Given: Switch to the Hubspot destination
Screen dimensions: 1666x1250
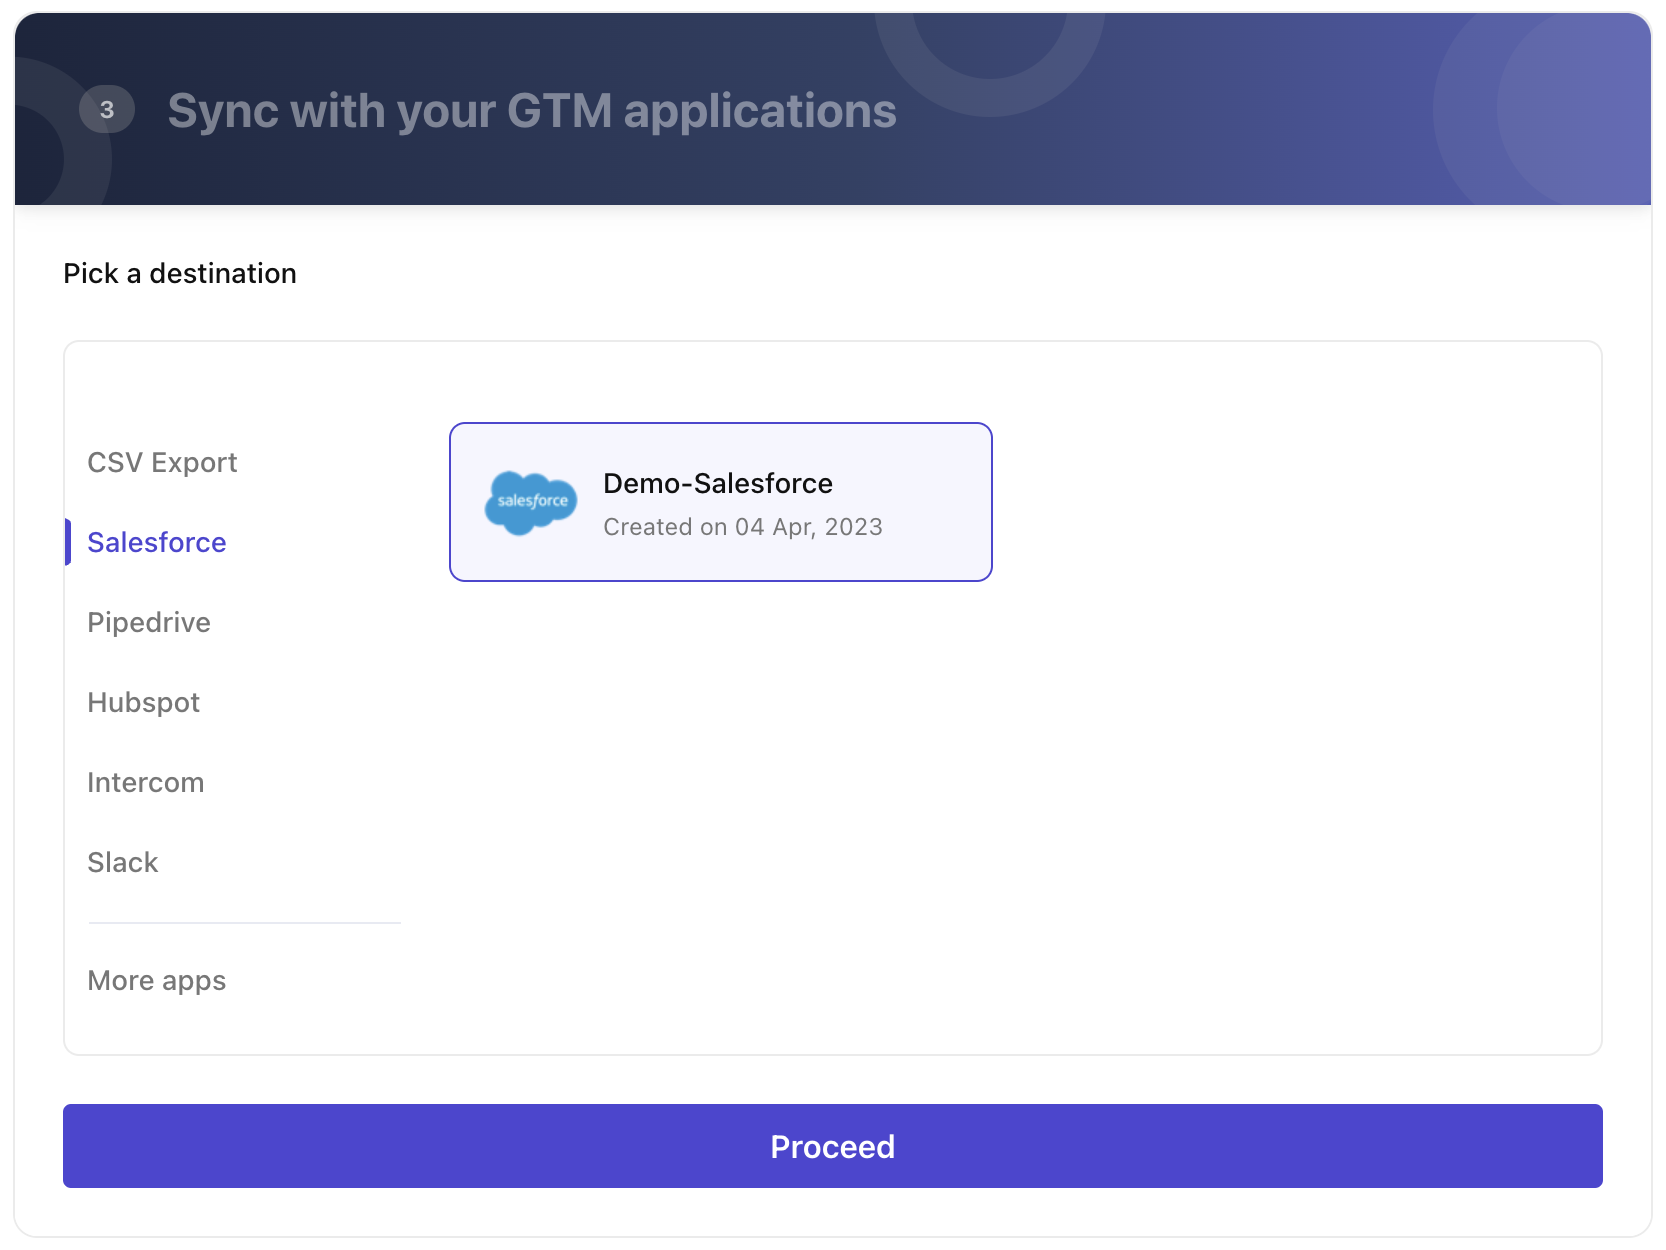Looking at the screenshot, I should (x=144, y=702).
